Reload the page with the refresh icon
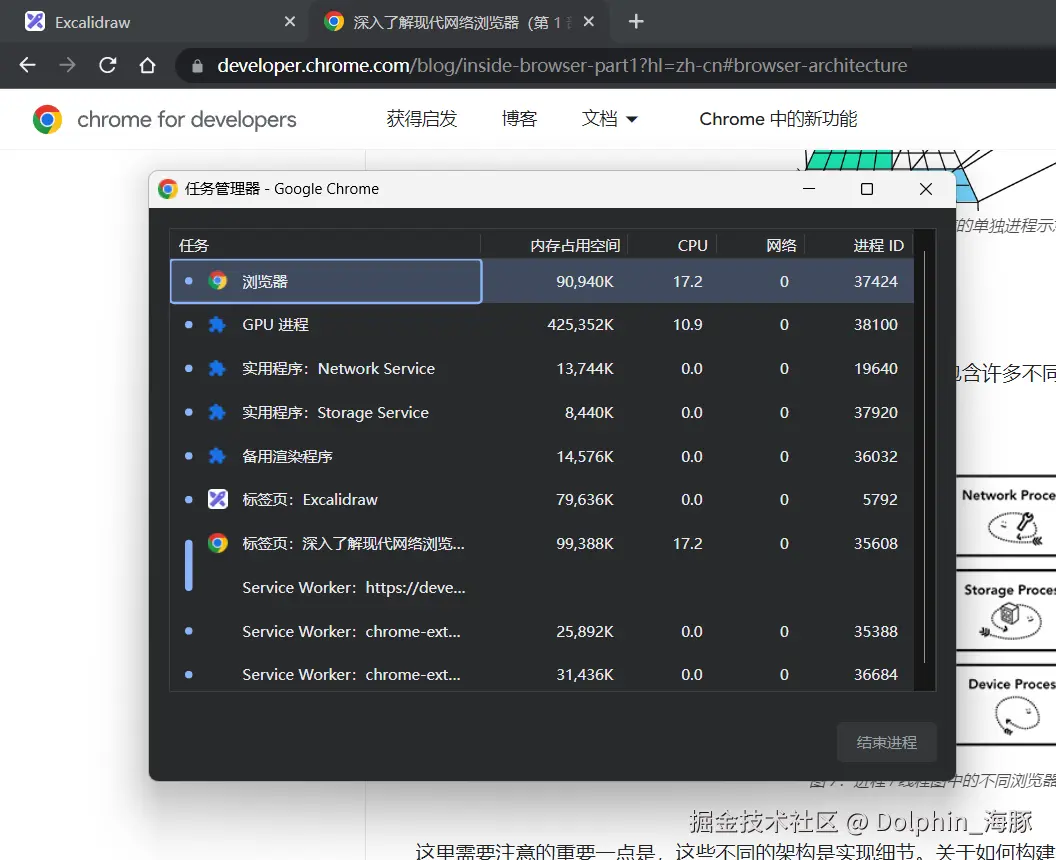The image size is (1056, 860). pos(108,65)
